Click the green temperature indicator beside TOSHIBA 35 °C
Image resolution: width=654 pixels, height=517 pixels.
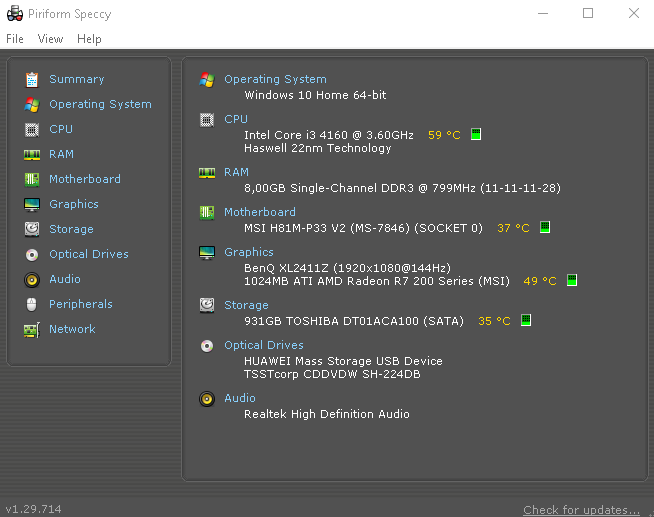tap(526, 320)
